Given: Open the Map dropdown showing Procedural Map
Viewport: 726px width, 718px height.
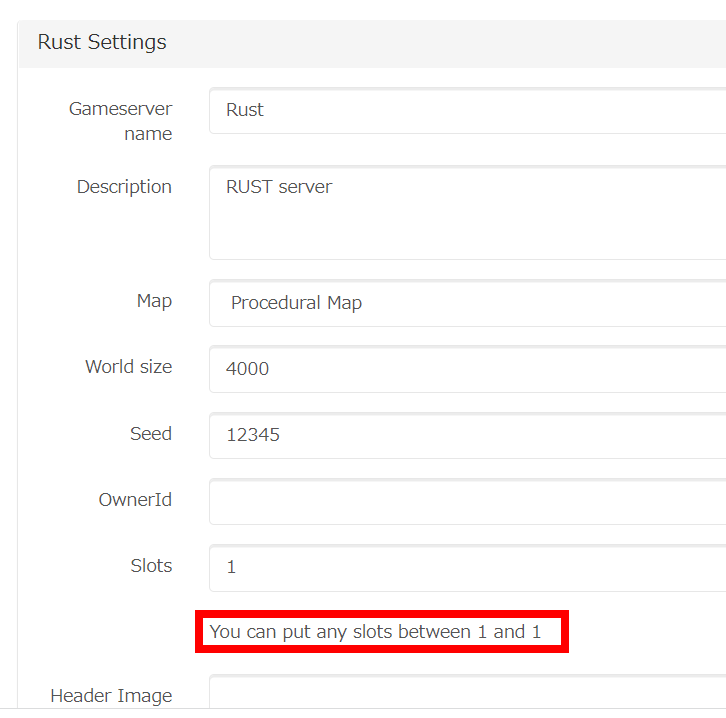Looking at the screenshot, I should point(468,303).
